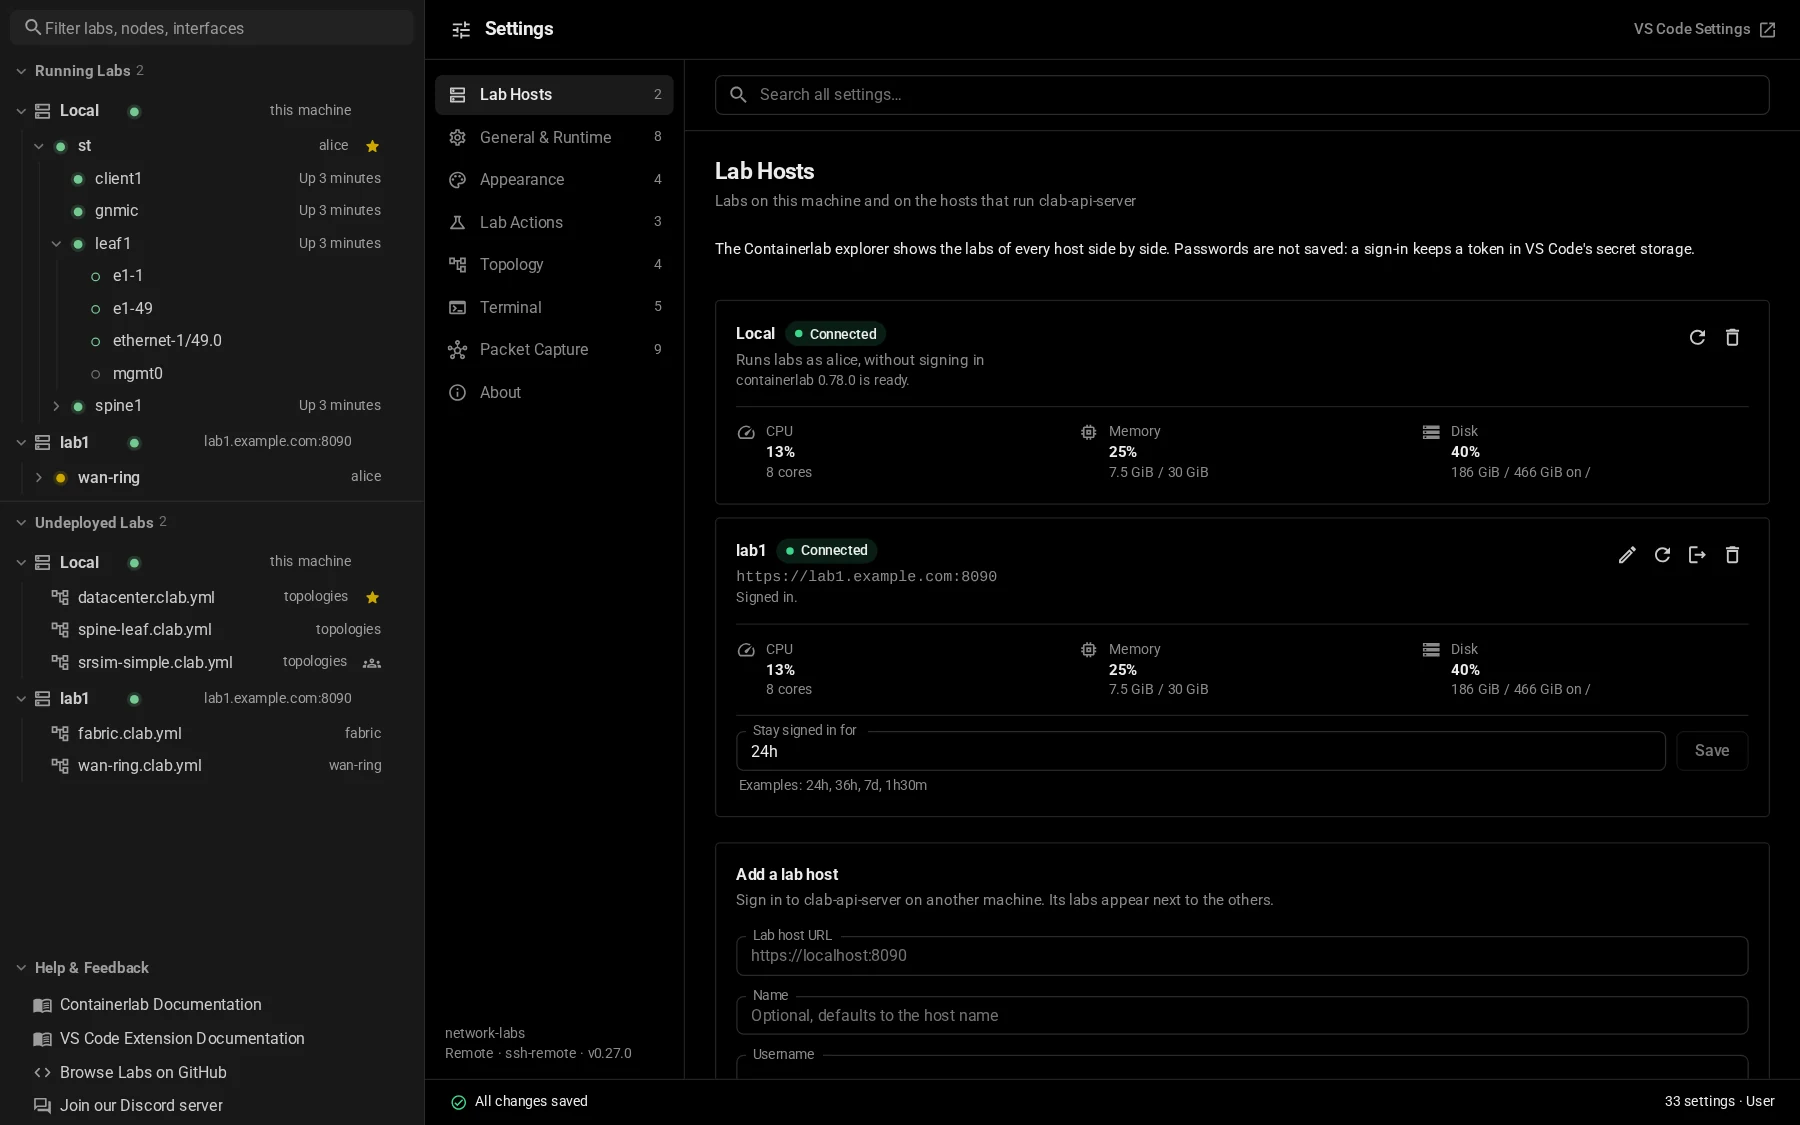Select interface ethernet-1/49.0
This screenshot has width=1800, height=1125.
coord(212,341)
